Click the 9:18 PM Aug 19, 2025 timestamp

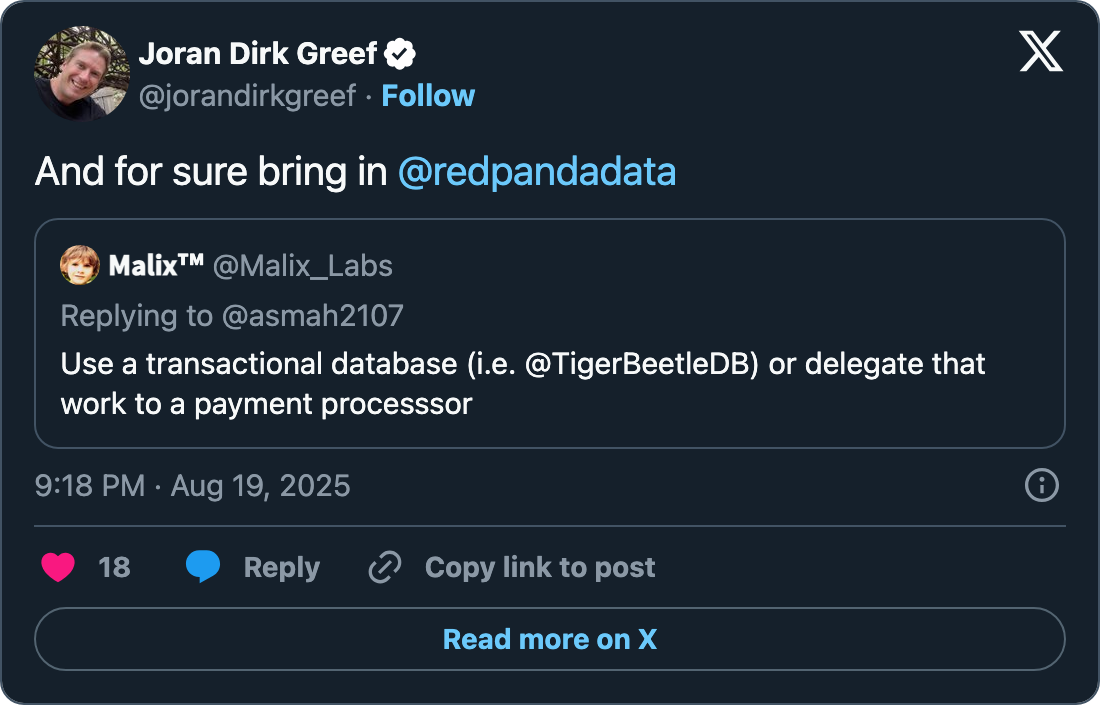tap(193, 486)
